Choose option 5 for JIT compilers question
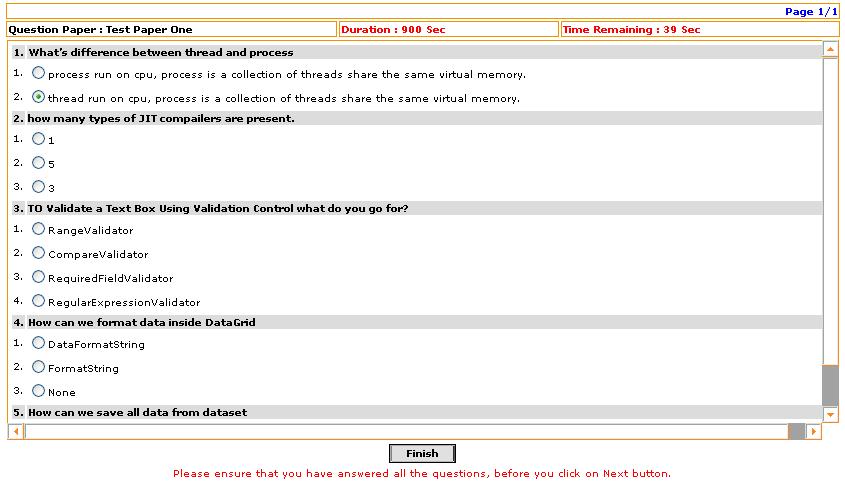 pos(38,162)
